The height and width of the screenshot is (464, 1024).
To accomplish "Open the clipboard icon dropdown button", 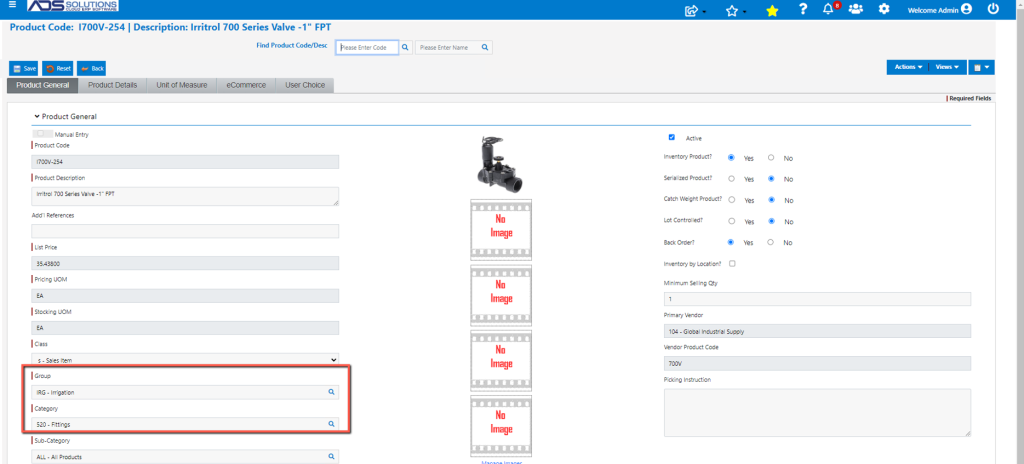I will coord(981,67).
